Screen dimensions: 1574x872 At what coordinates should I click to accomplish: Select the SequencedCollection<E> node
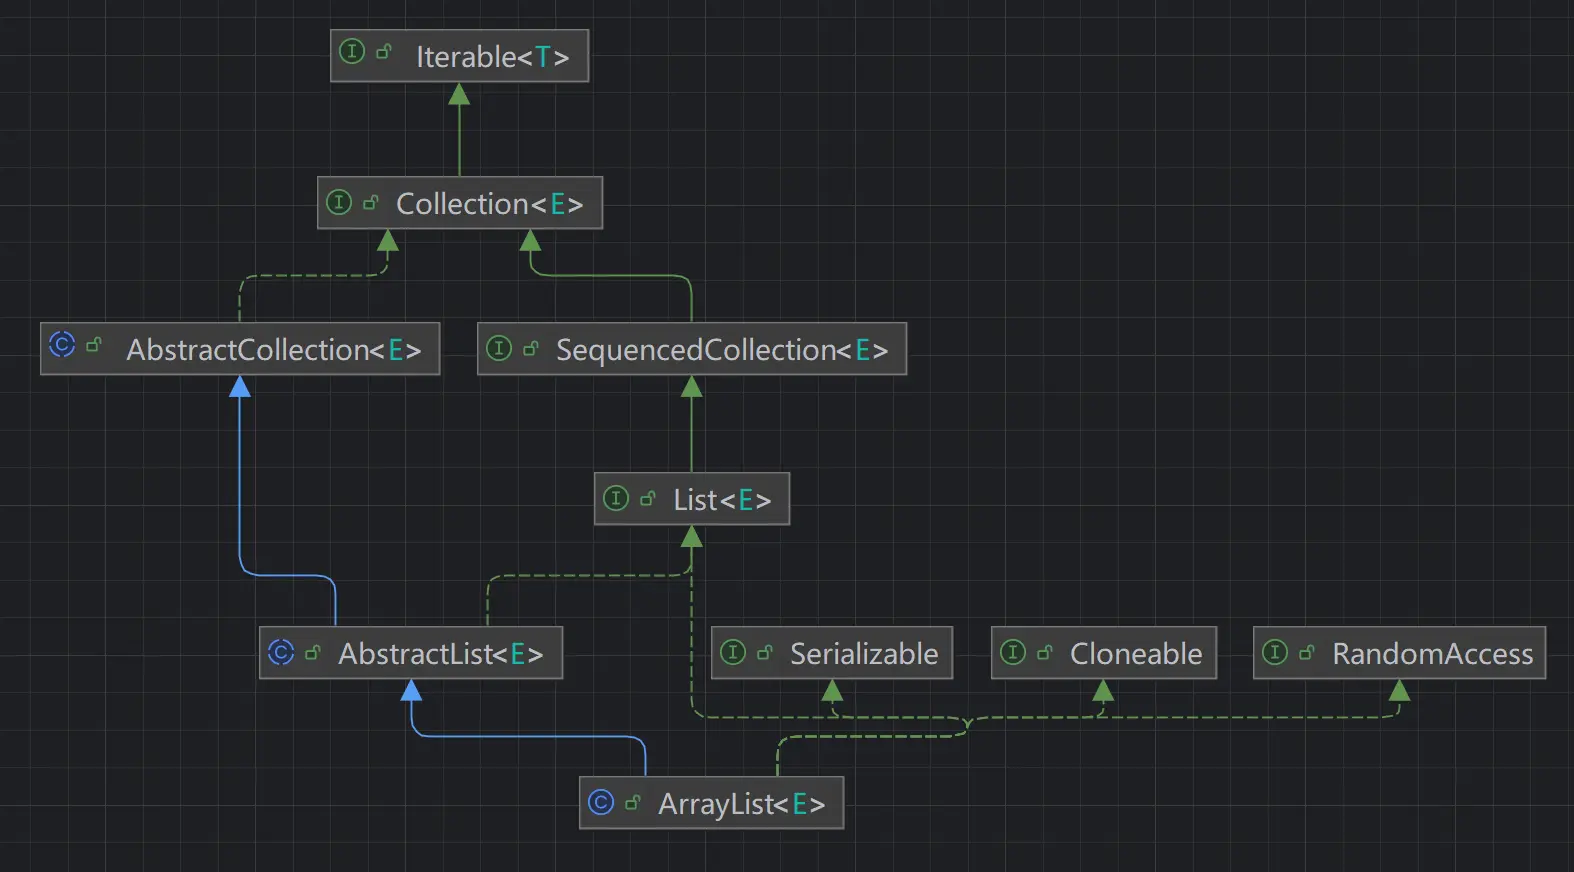692,348
